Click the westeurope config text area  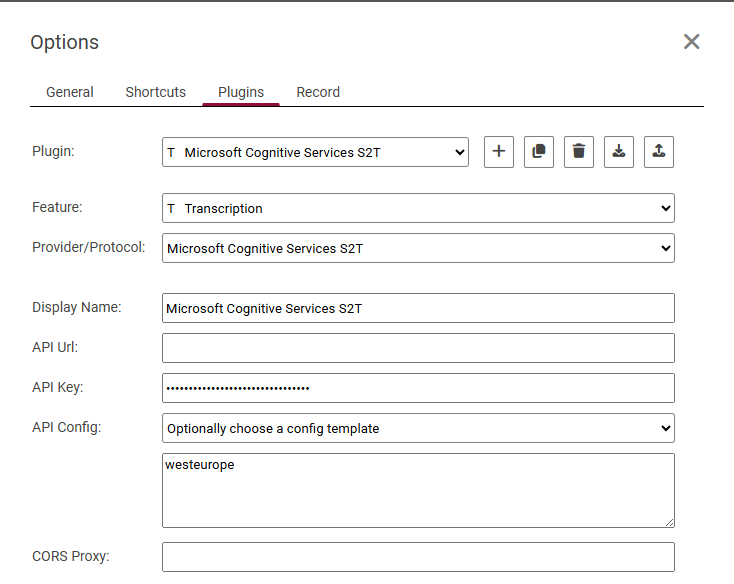418,490
